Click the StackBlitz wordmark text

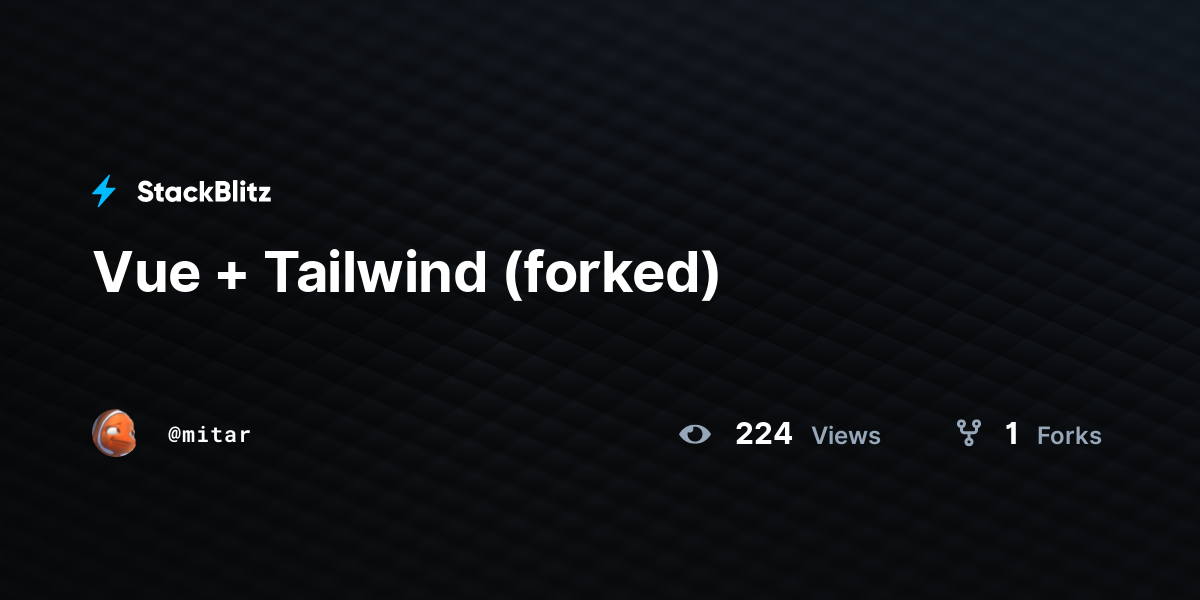pos(204,192)
